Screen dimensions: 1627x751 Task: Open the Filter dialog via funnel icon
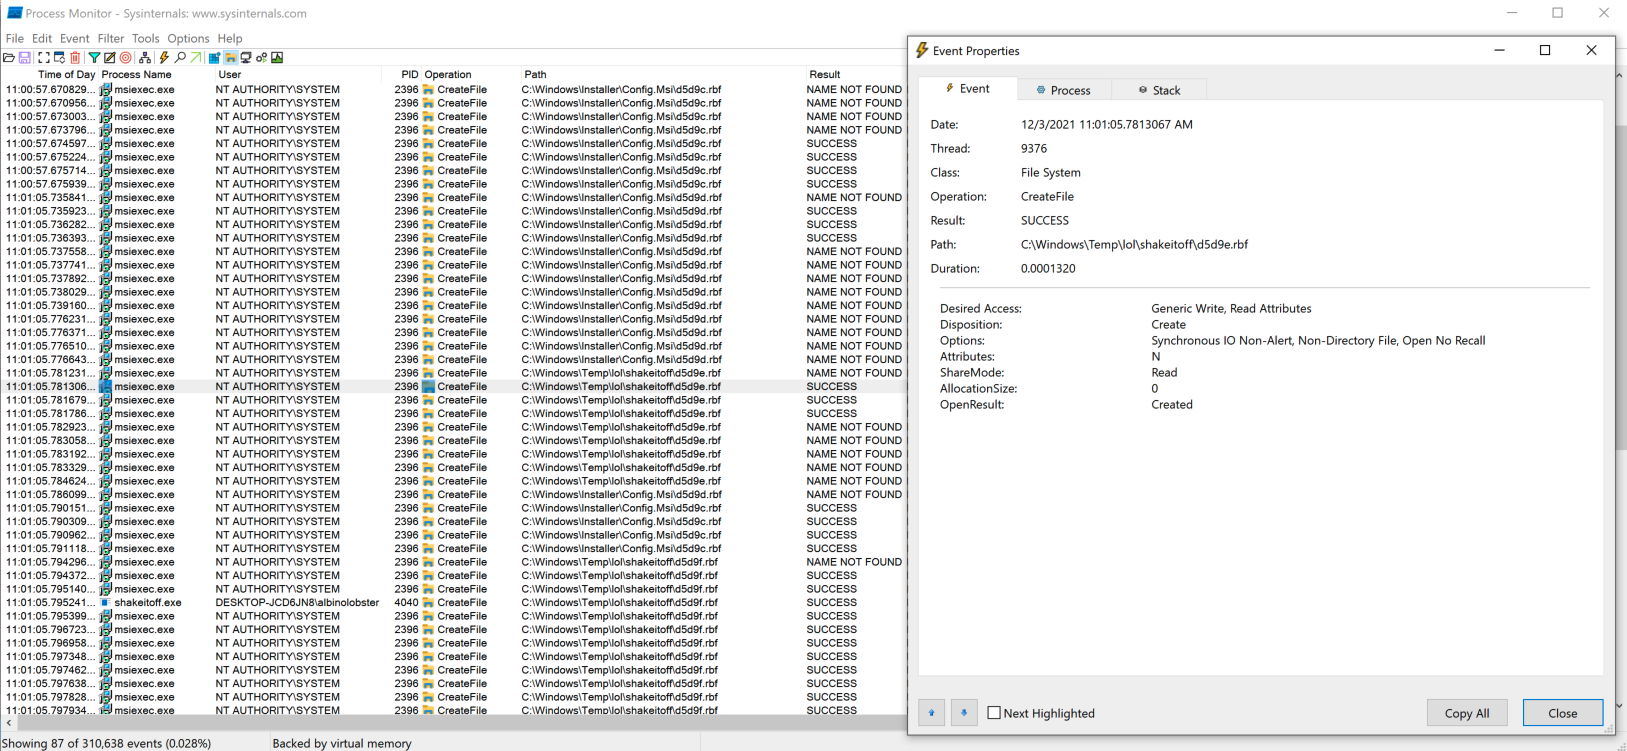(x=94, y=58)
